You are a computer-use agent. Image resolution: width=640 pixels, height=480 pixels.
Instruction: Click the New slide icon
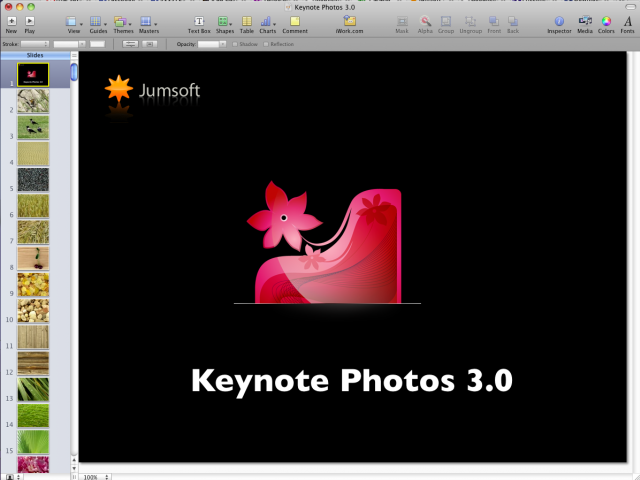(11, 21)
